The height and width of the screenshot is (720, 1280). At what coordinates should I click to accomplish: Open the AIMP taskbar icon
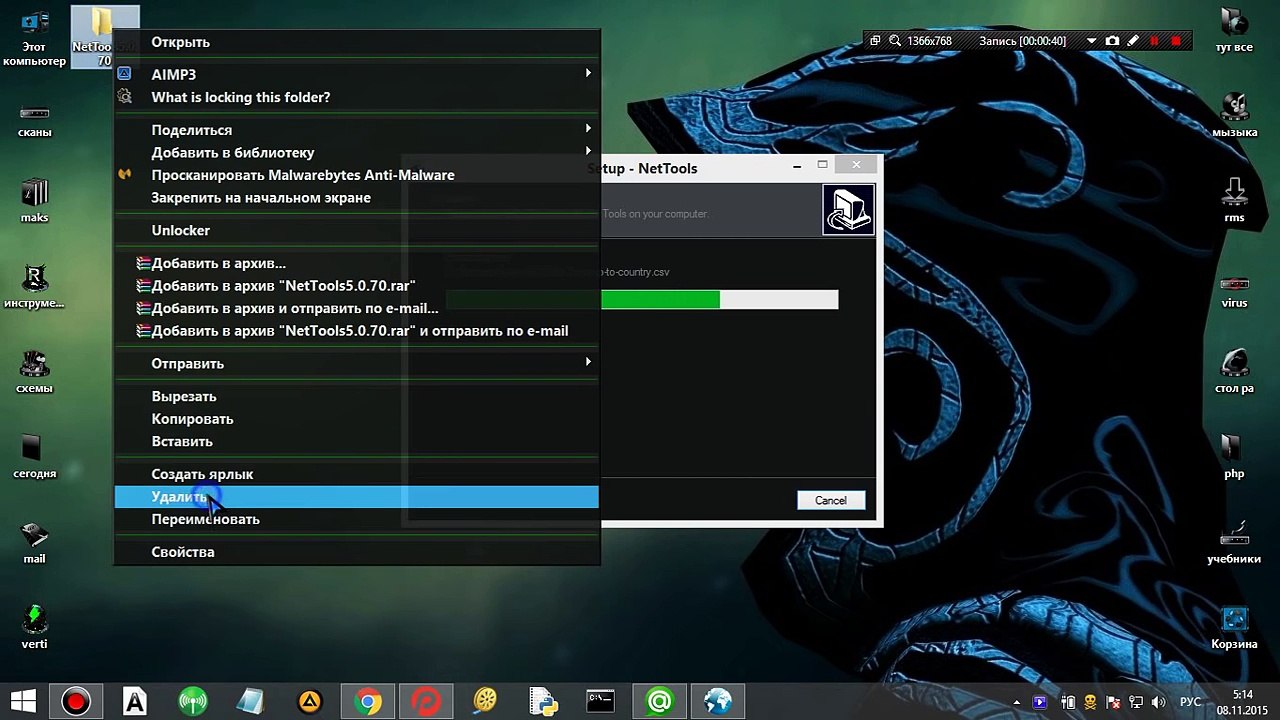[310, 702]
